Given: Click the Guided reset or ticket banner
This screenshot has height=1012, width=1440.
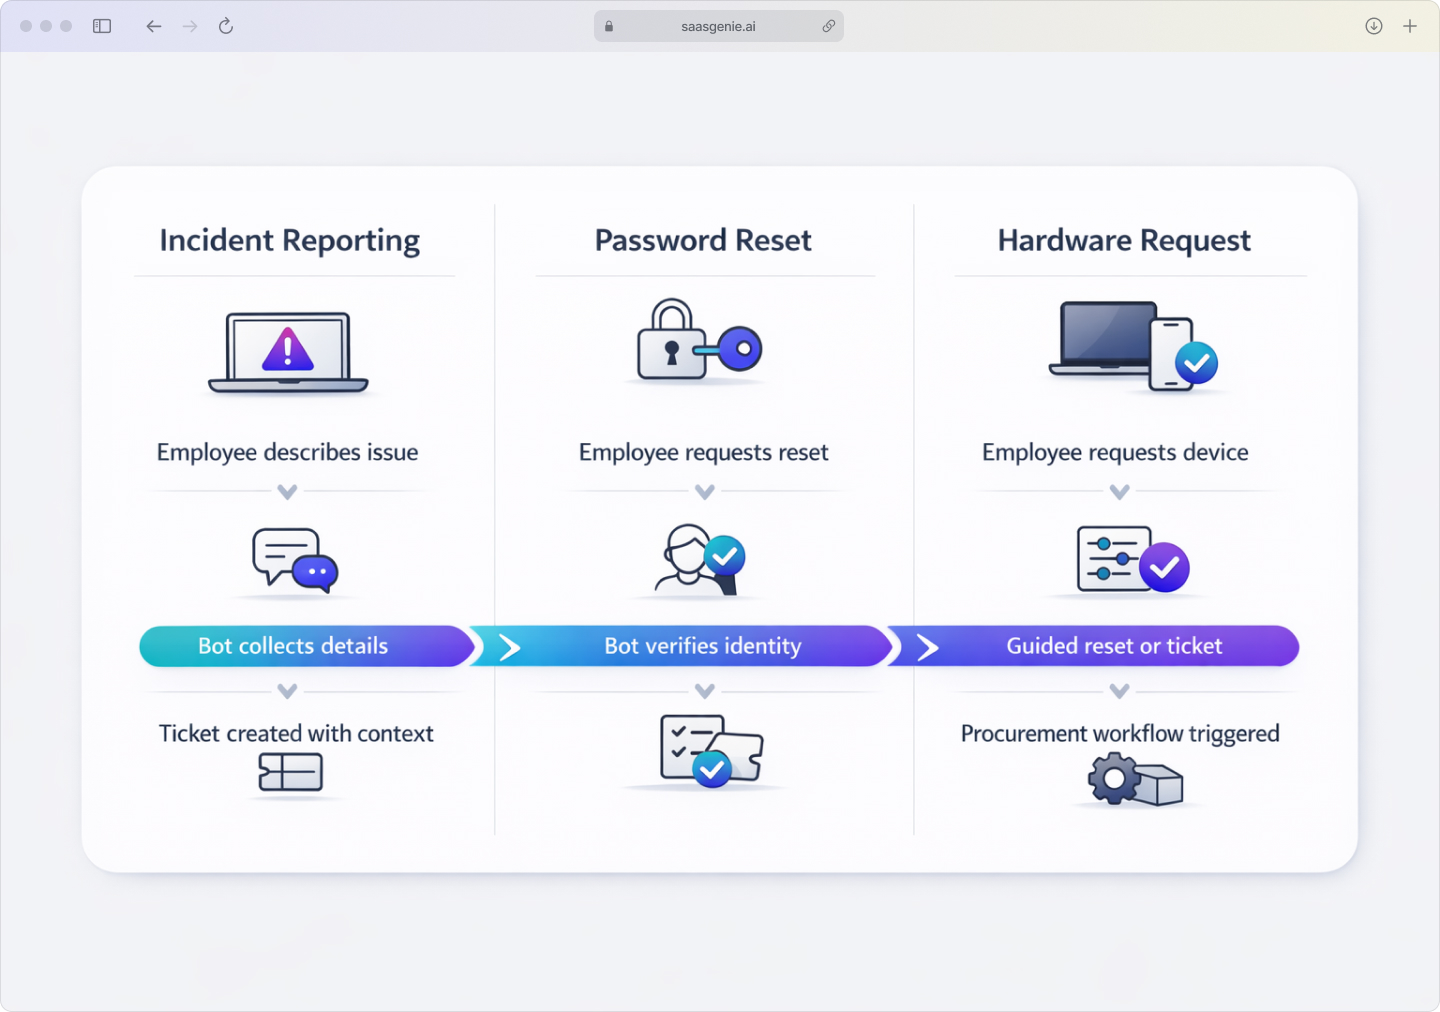Looking at the screenshot, I should (1113, 646).
